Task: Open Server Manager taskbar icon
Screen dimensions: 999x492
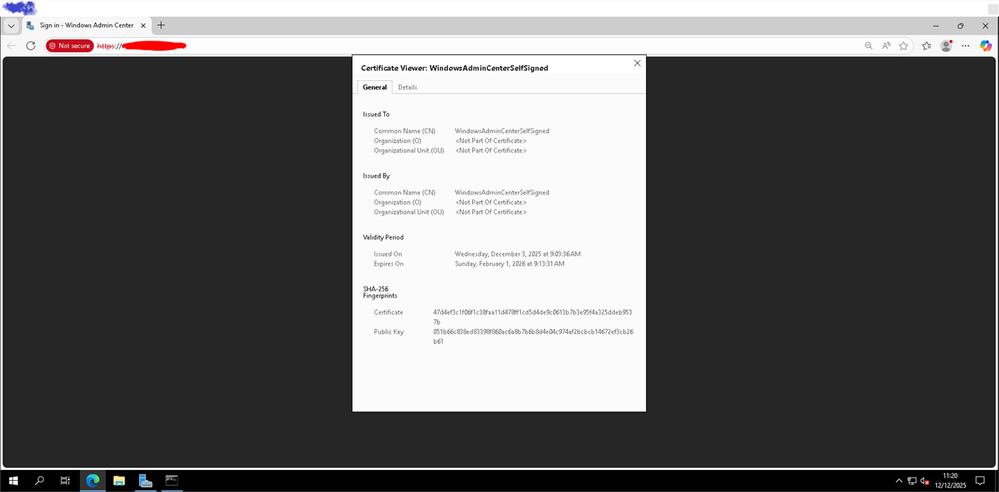Action: click(x=145, y=481)
